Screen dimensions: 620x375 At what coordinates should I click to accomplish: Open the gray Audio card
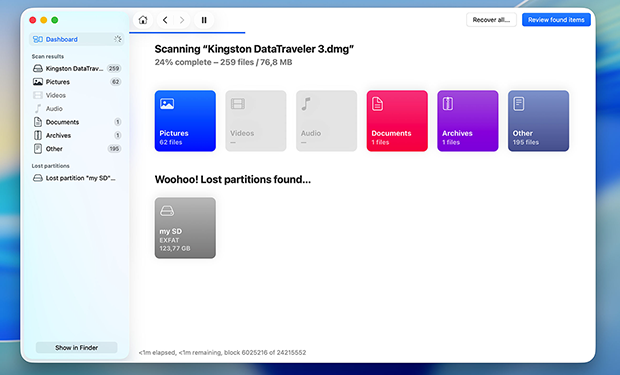[327, 121]
